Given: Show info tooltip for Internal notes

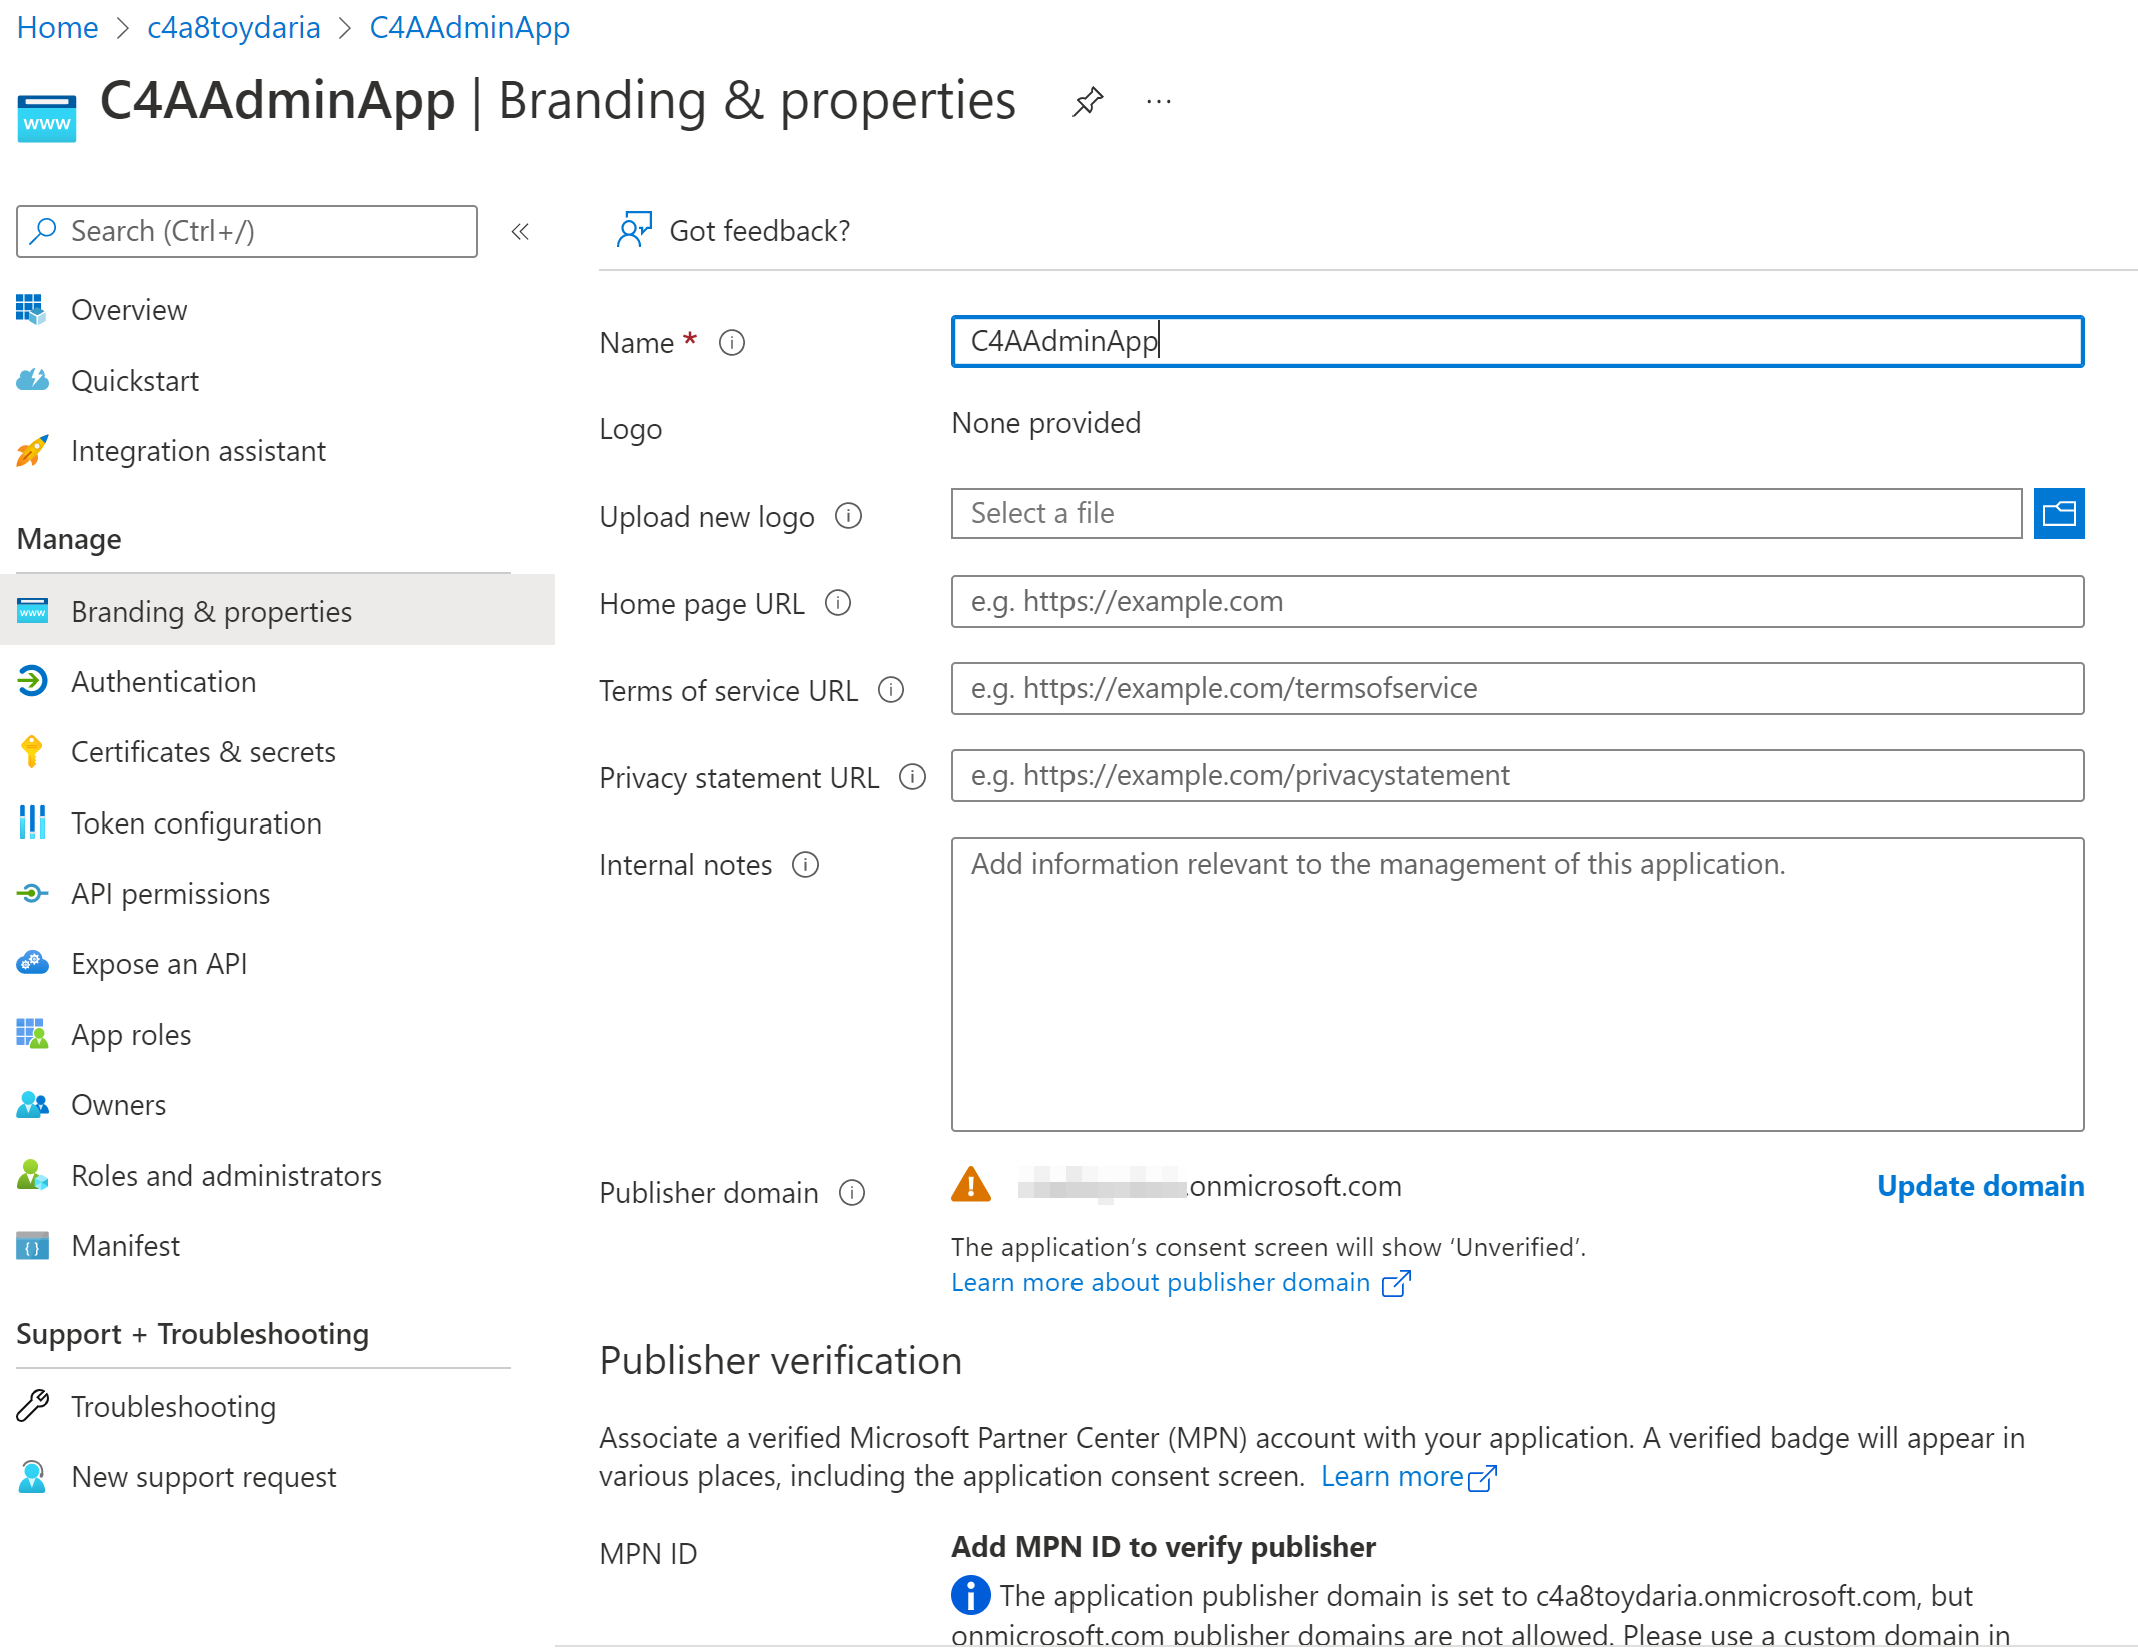Looking at the screenshot, I should click(805, 864).
